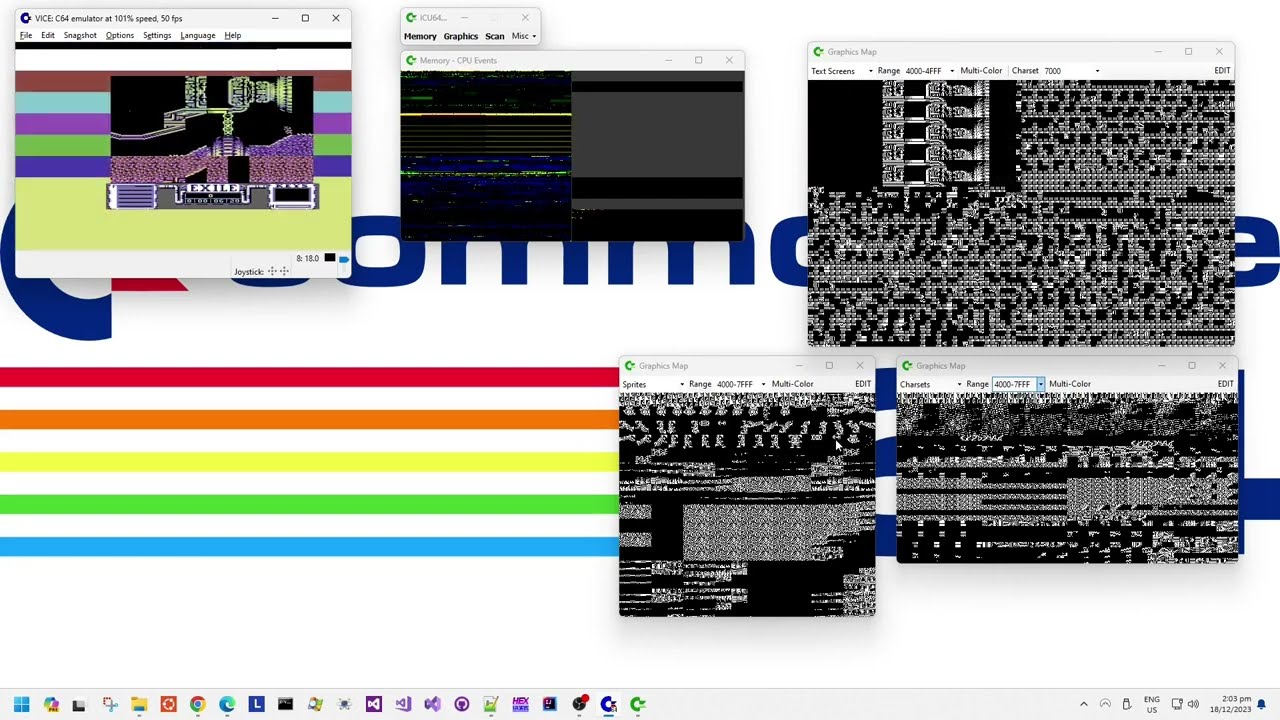Open Scan menu in ICU64 window
This screenshot has width=1280, height=720.
point(495,36)
